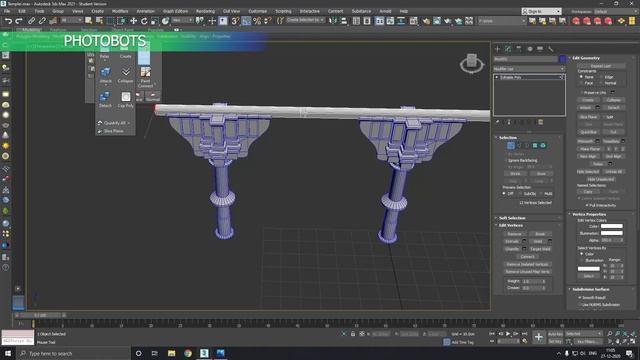Open the Motion tab icon in command panel
The height and width of the screenshot is (360, 640).
tap(529, 49)
